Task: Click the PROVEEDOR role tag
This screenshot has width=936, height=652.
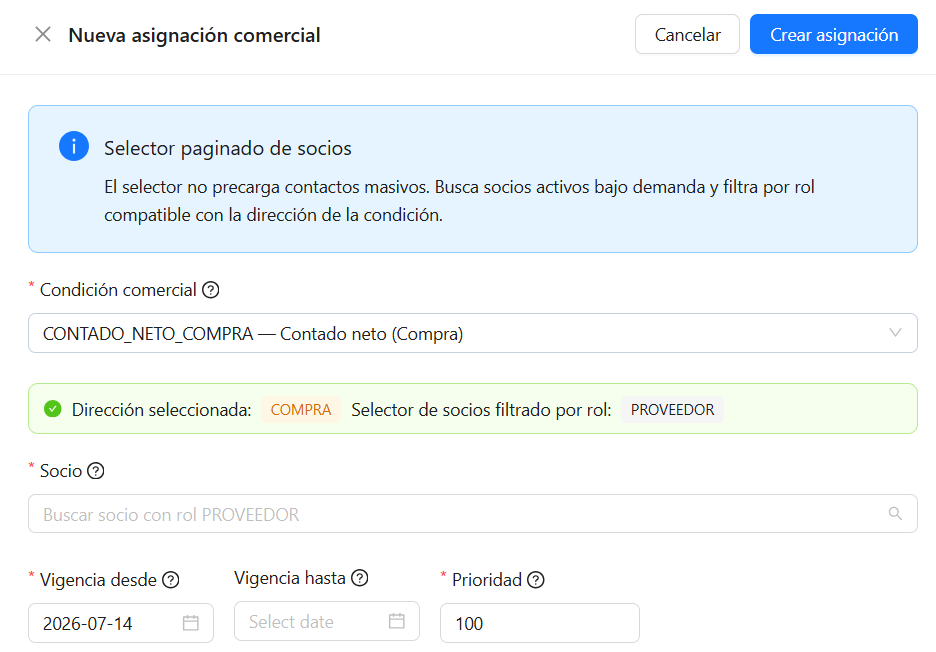Action: click(x=672, y=410)
